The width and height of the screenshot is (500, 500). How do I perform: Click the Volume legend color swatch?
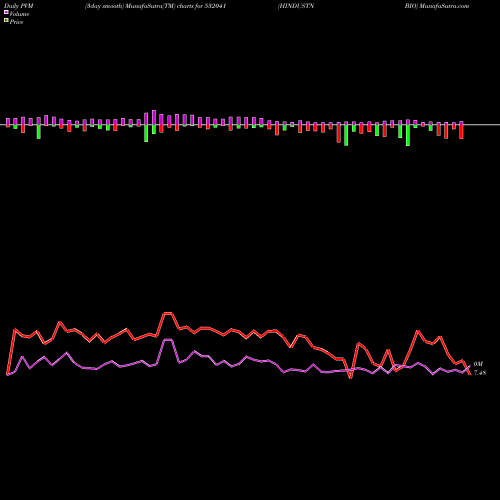(x=6, y=12)
